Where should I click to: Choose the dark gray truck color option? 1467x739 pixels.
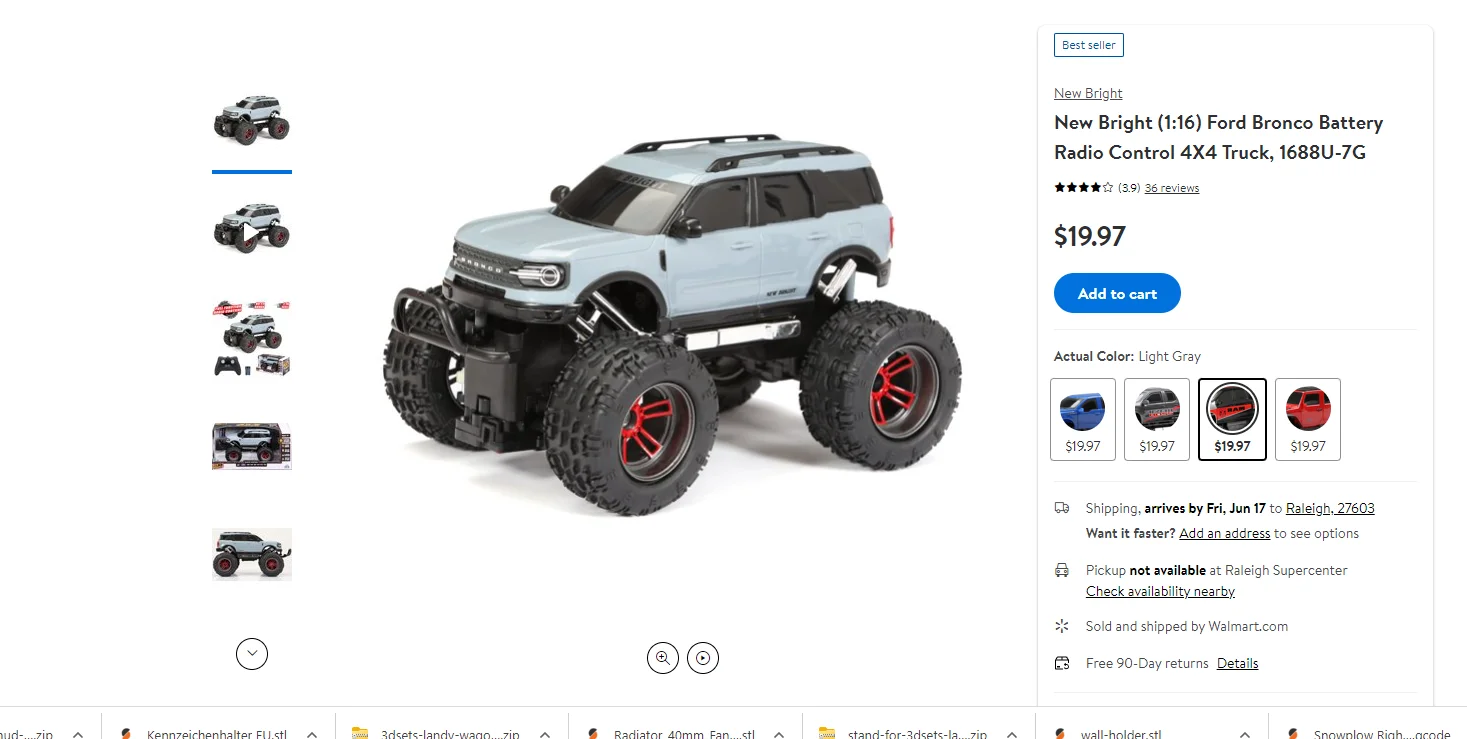click(x=1157, y=419)
